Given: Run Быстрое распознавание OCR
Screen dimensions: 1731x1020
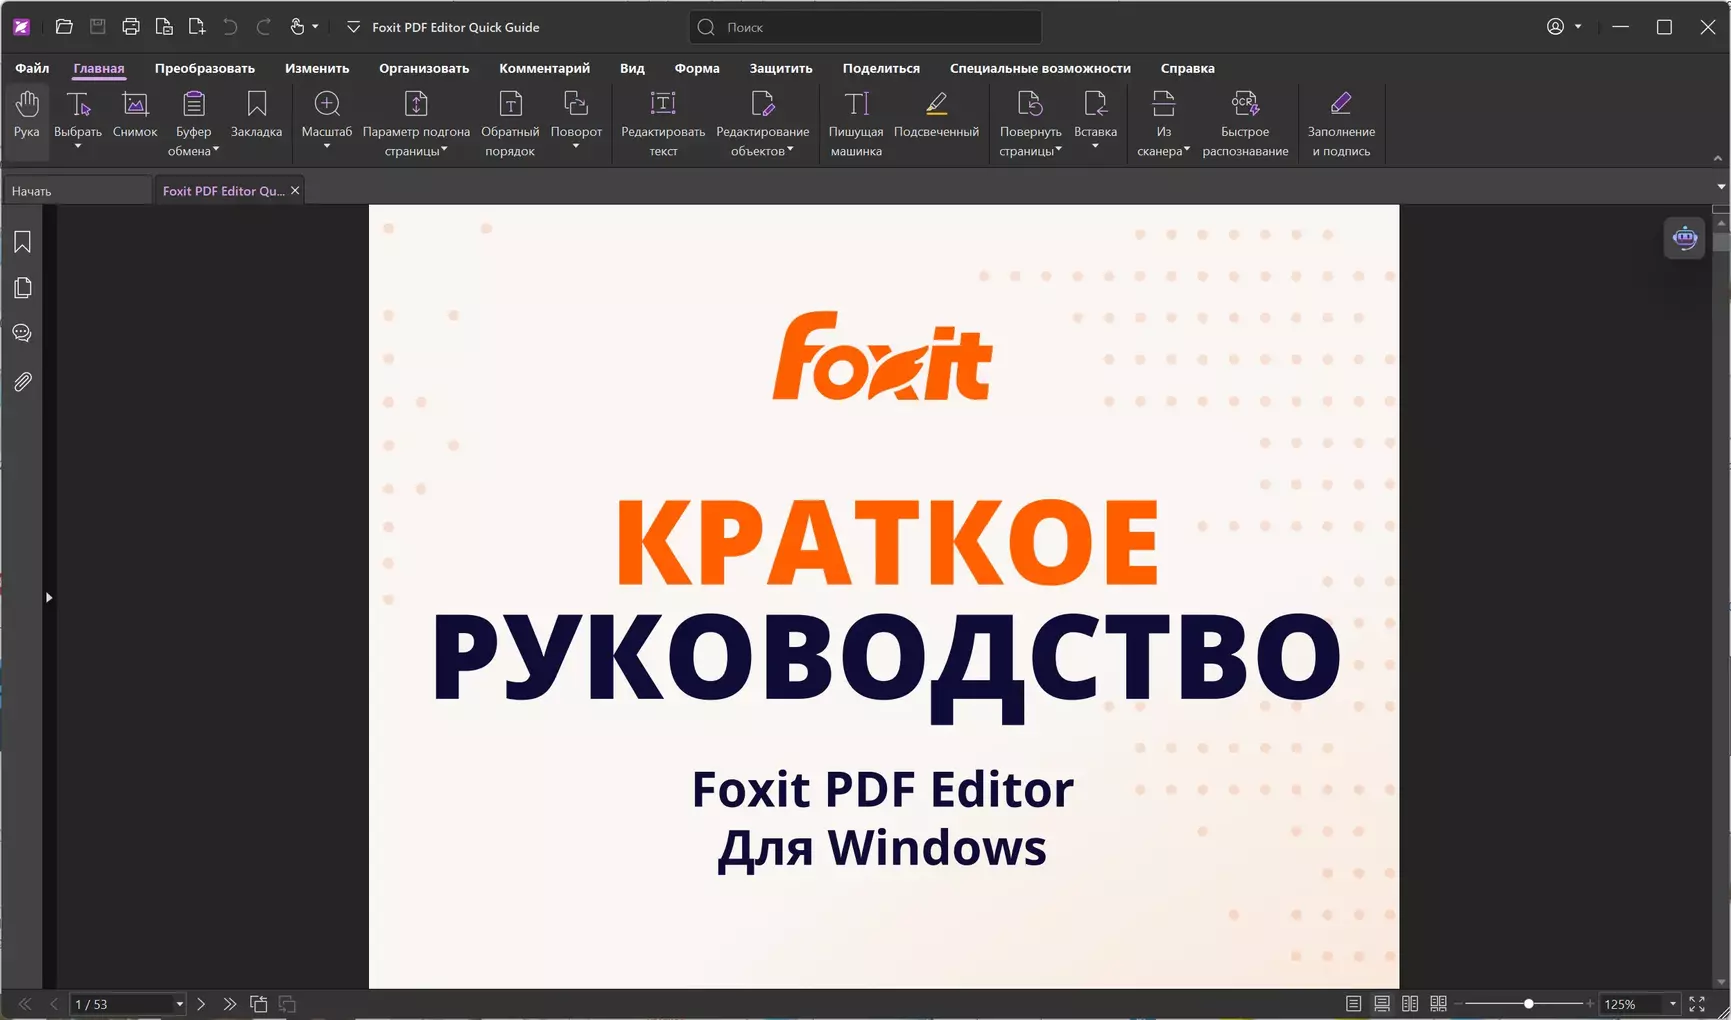Looking at the screenshot, I should point(1245,124).
